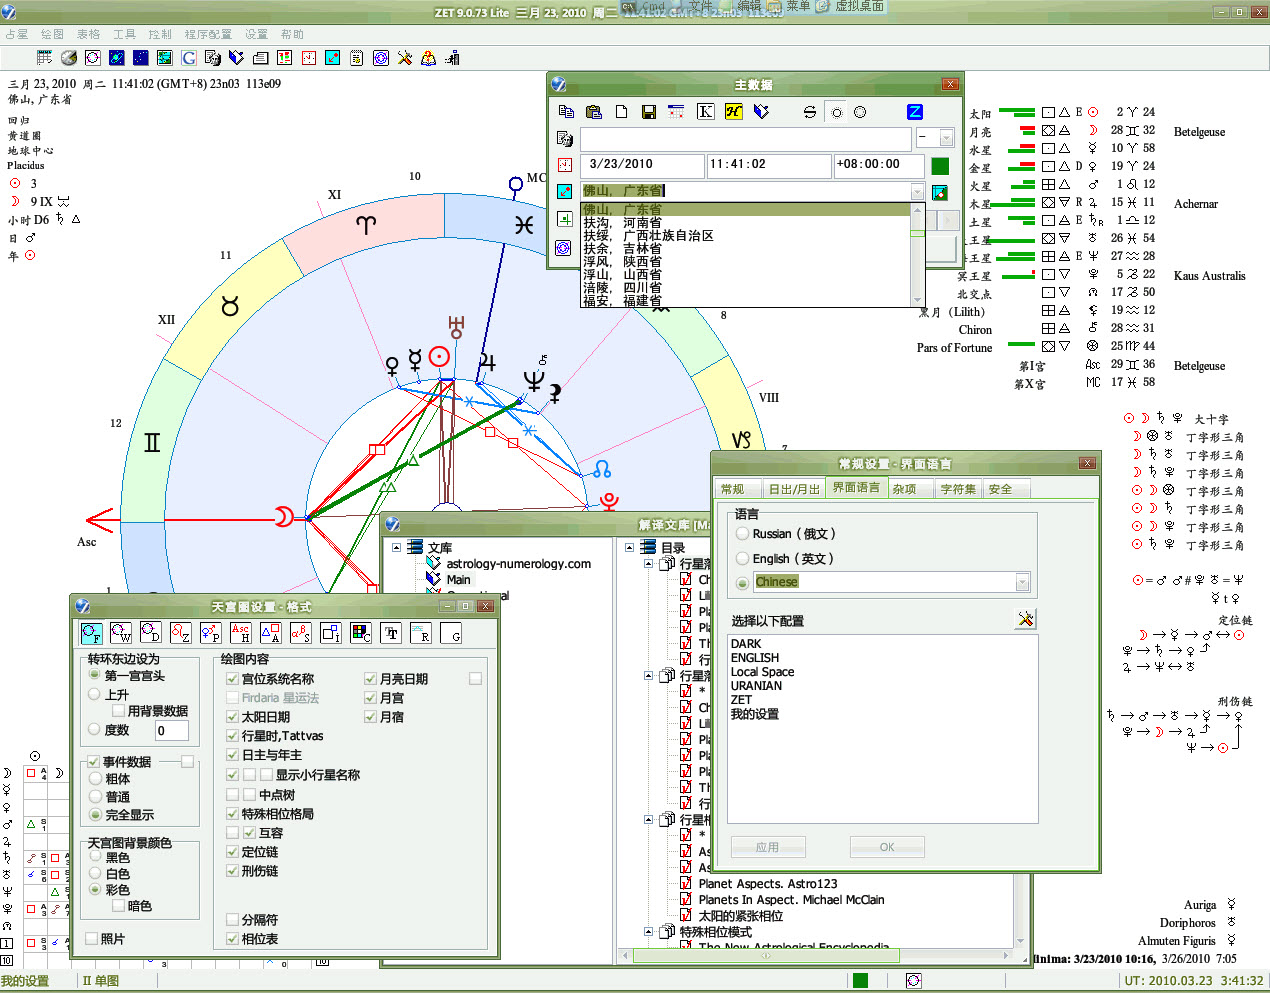Image resolution: width=1270 pixels, height=993 pixels.
Task: Click the green color square beside timezone field
Action: (940, 166)
